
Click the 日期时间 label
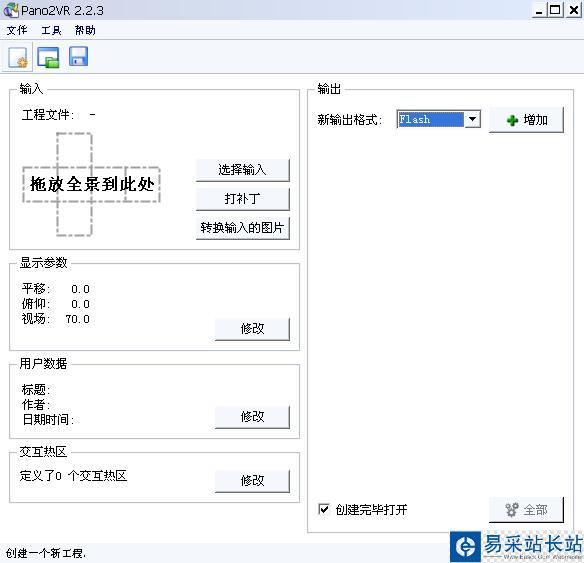tap(48, 420)
